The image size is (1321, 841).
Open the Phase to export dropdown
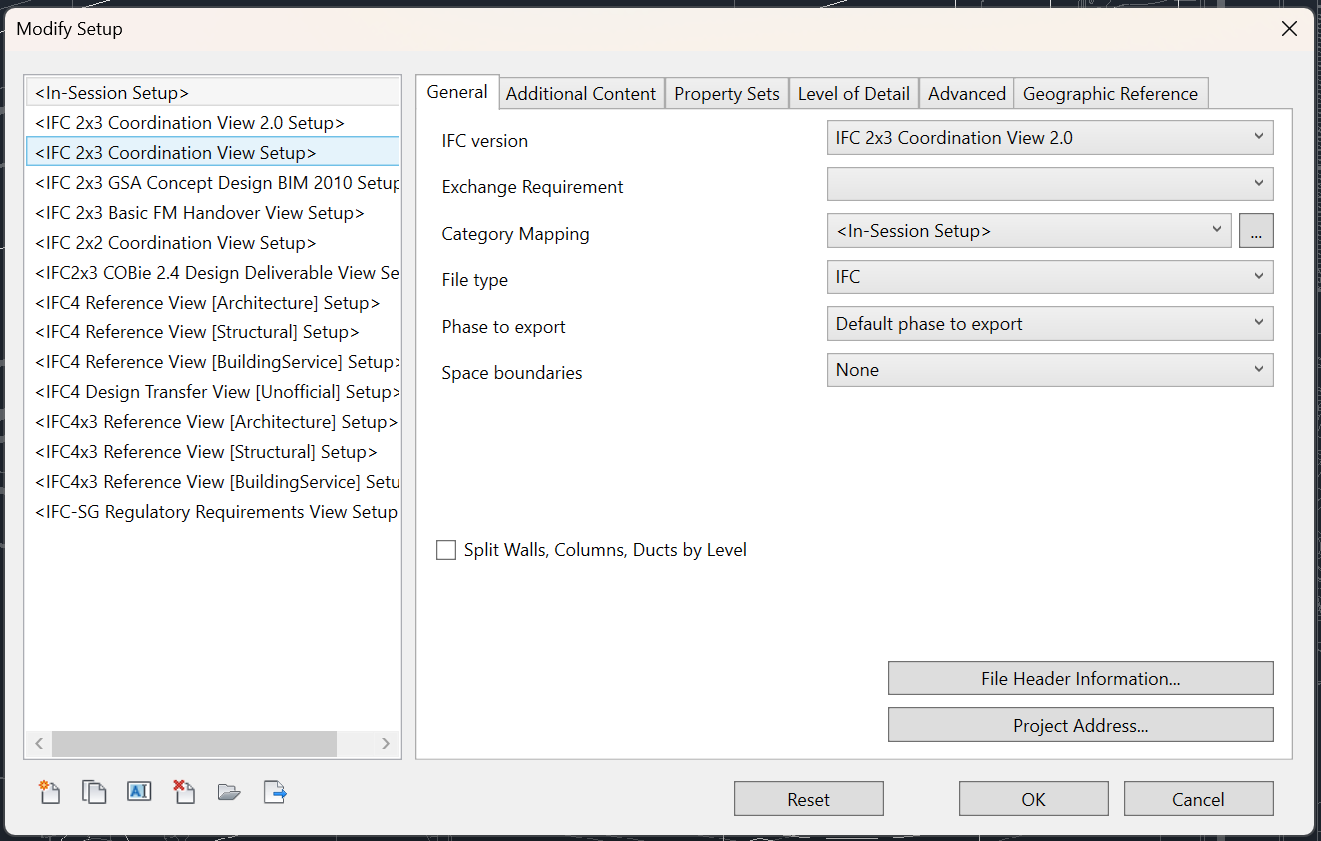1050,324
